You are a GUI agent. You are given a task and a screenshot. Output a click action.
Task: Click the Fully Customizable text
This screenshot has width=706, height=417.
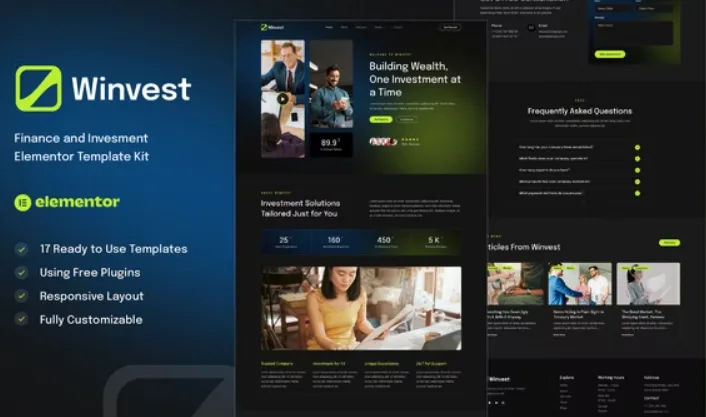[x=91, y=320]
